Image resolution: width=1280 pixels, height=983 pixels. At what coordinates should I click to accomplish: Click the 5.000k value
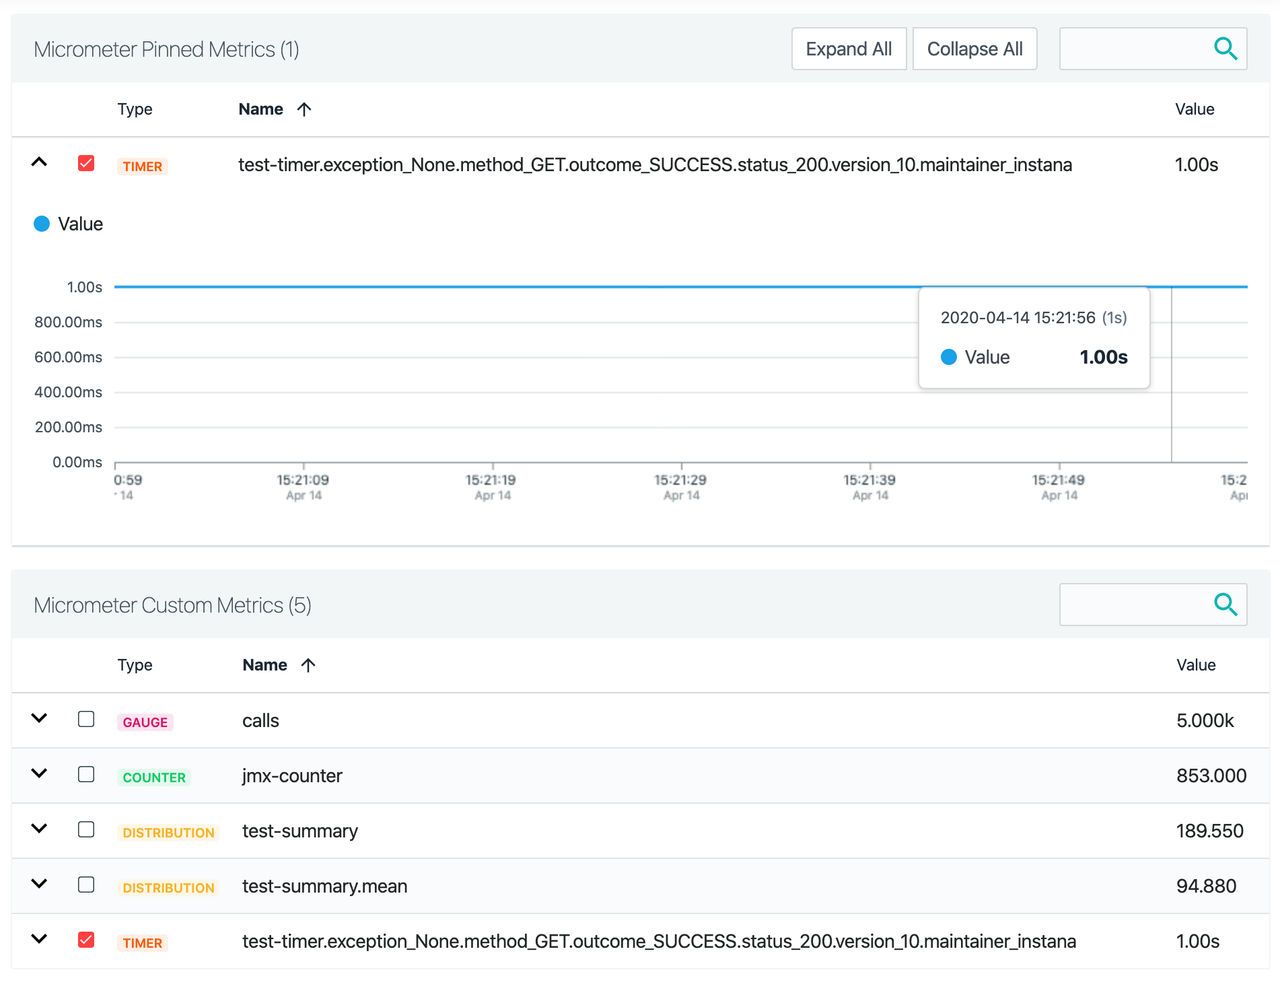coord(1205,720)
